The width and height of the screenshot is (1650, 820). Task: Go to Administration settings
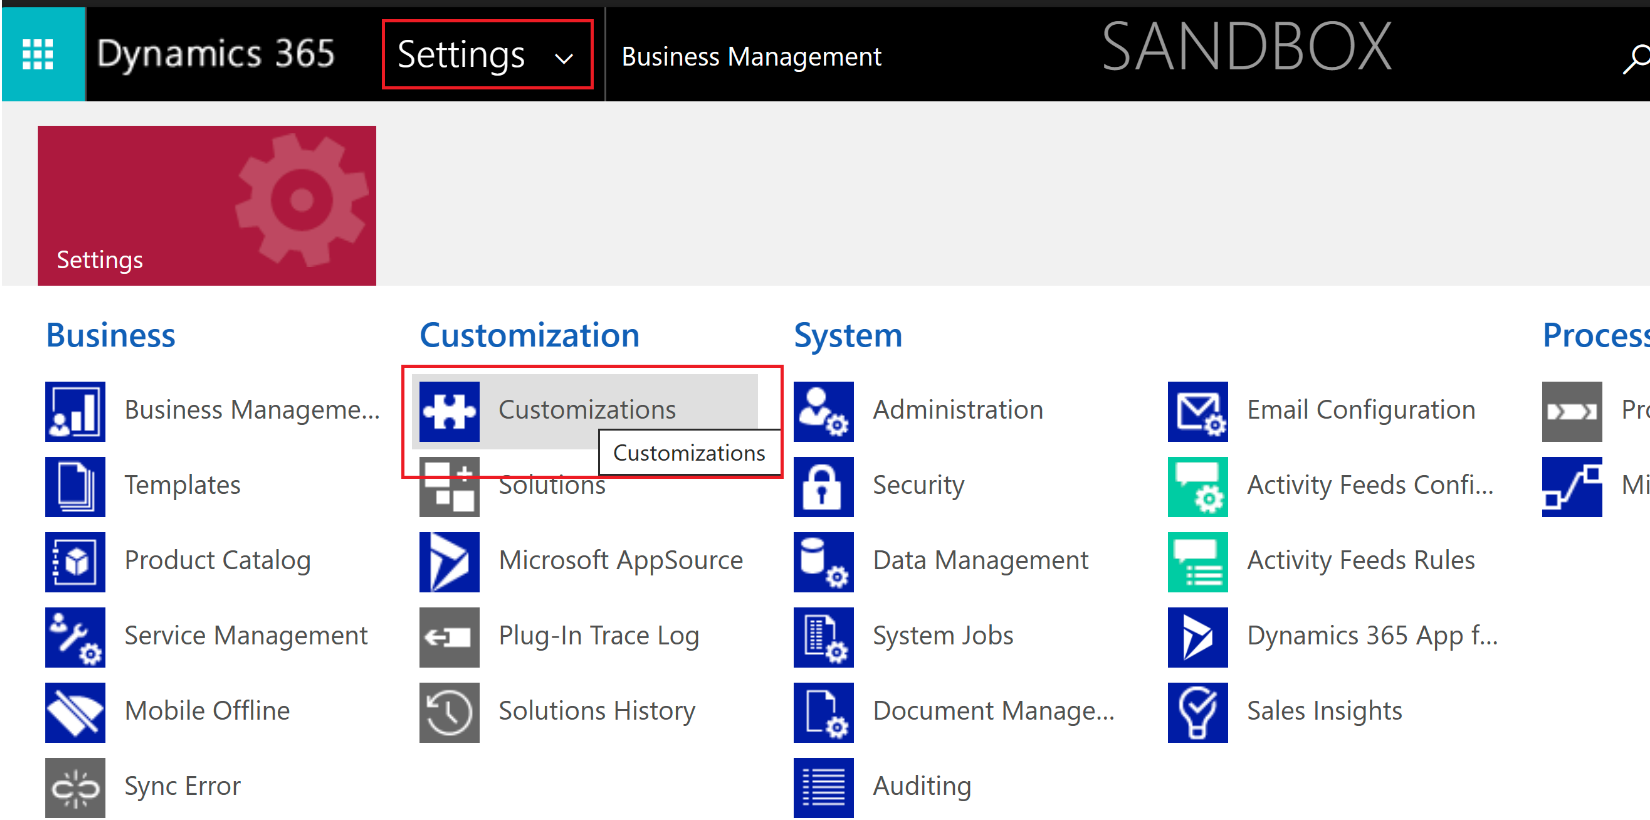(958, 410)
